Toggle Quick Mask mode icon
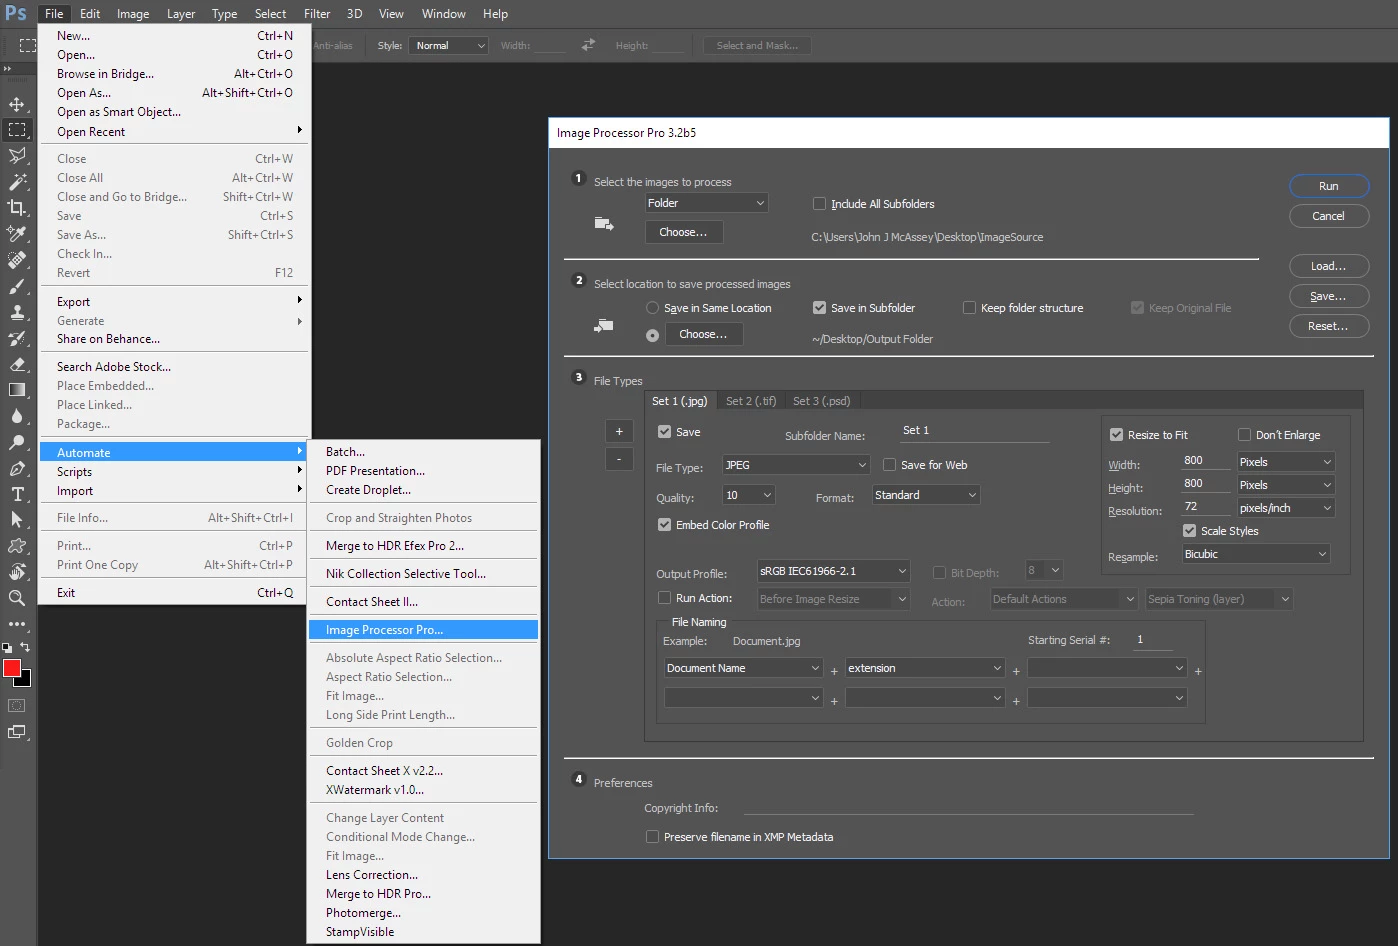This screenshot has width=1398, height=946. click(17, 706)
